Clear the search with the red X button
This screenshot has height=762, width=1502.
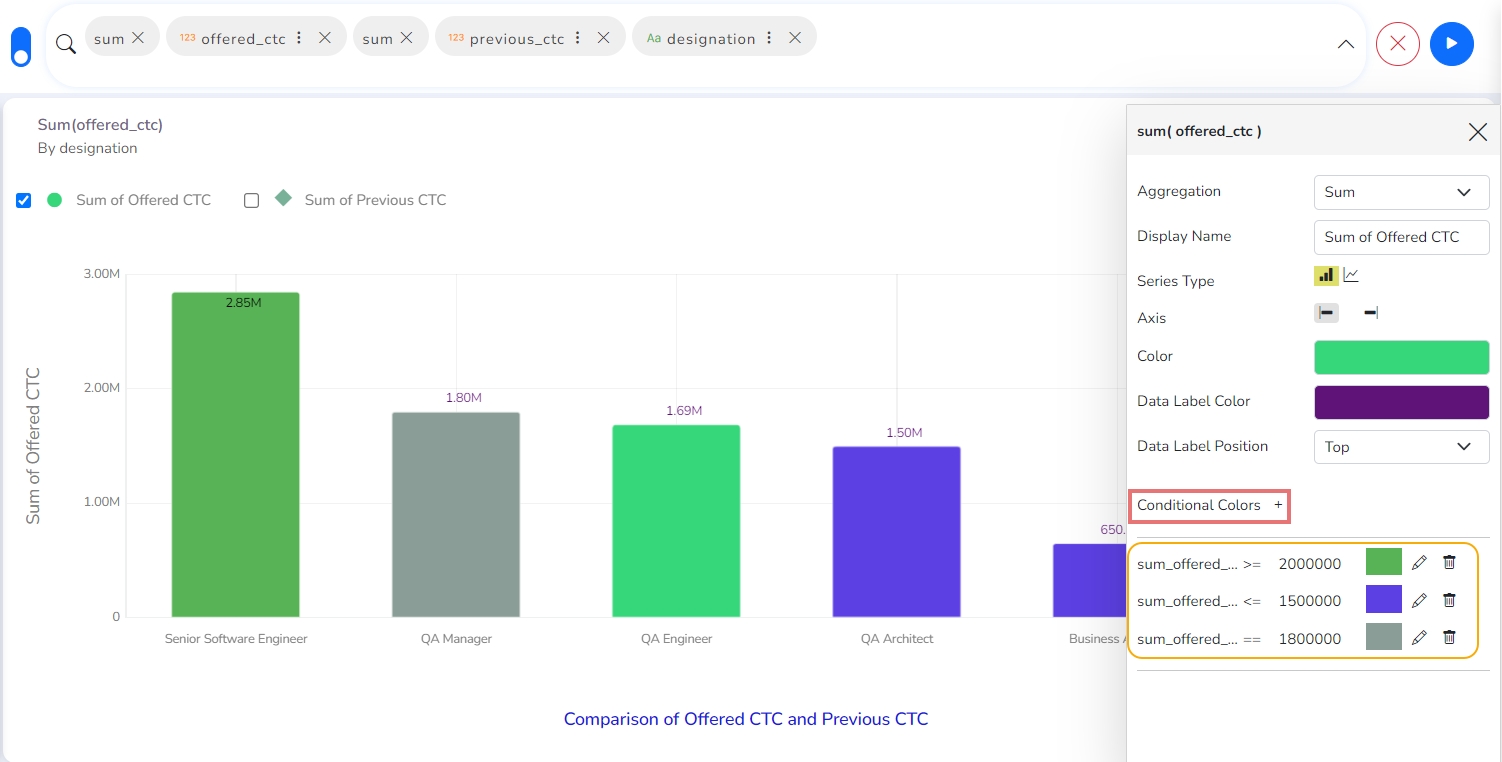[1398, 44]
